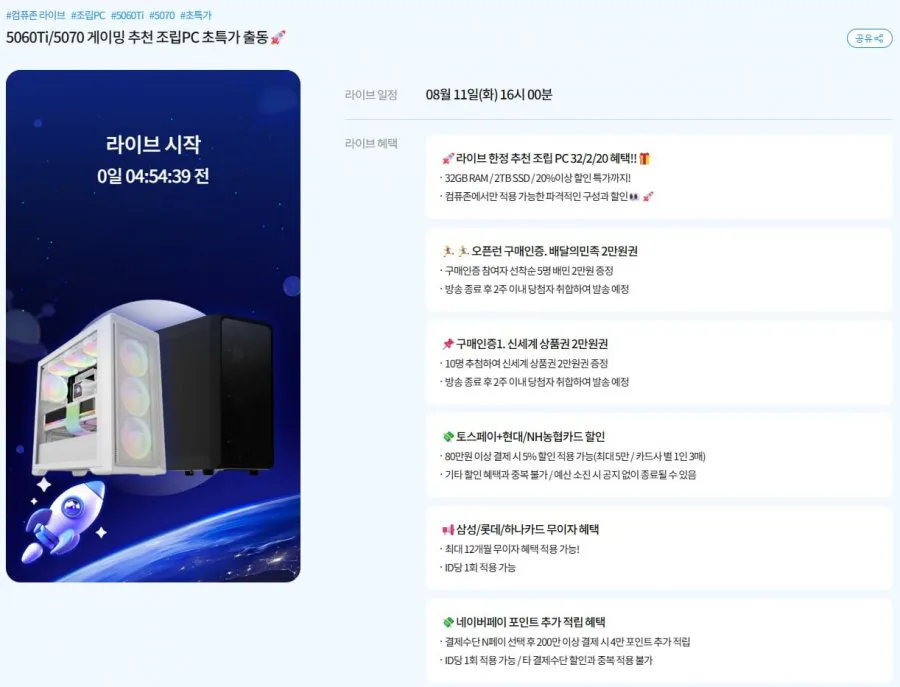Screen dimensions: 900x687
Task: Click the 결제수단 N페이 선택 후 line
Action: (x=567, y=642)
